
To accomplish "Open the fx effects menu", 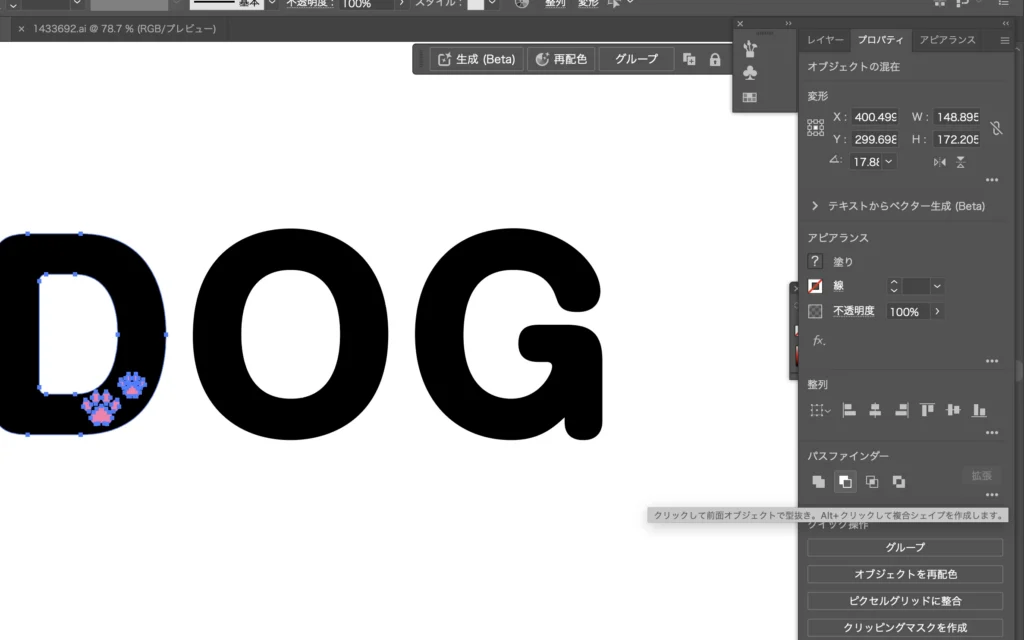I will pos(818,340).
